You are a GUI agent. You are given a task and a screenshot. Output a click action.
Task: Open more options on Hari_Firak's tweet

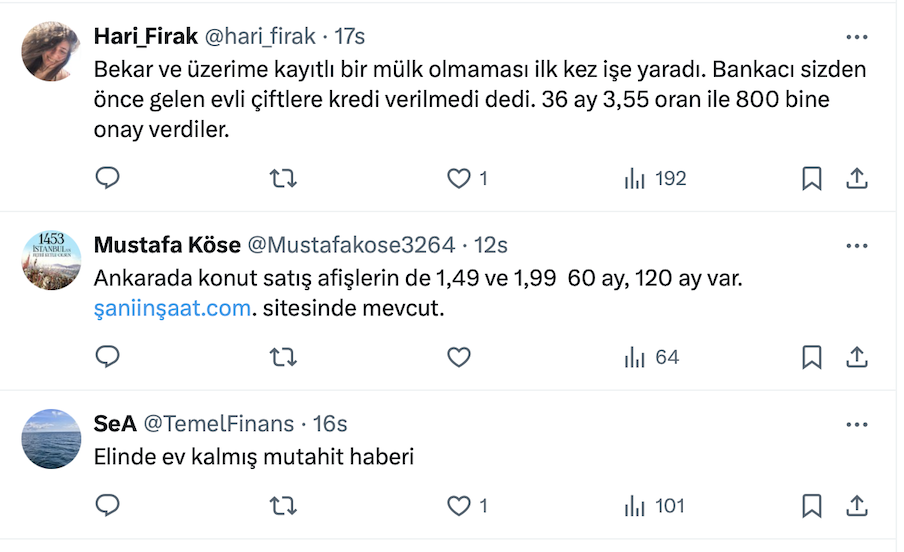point(856,37)
